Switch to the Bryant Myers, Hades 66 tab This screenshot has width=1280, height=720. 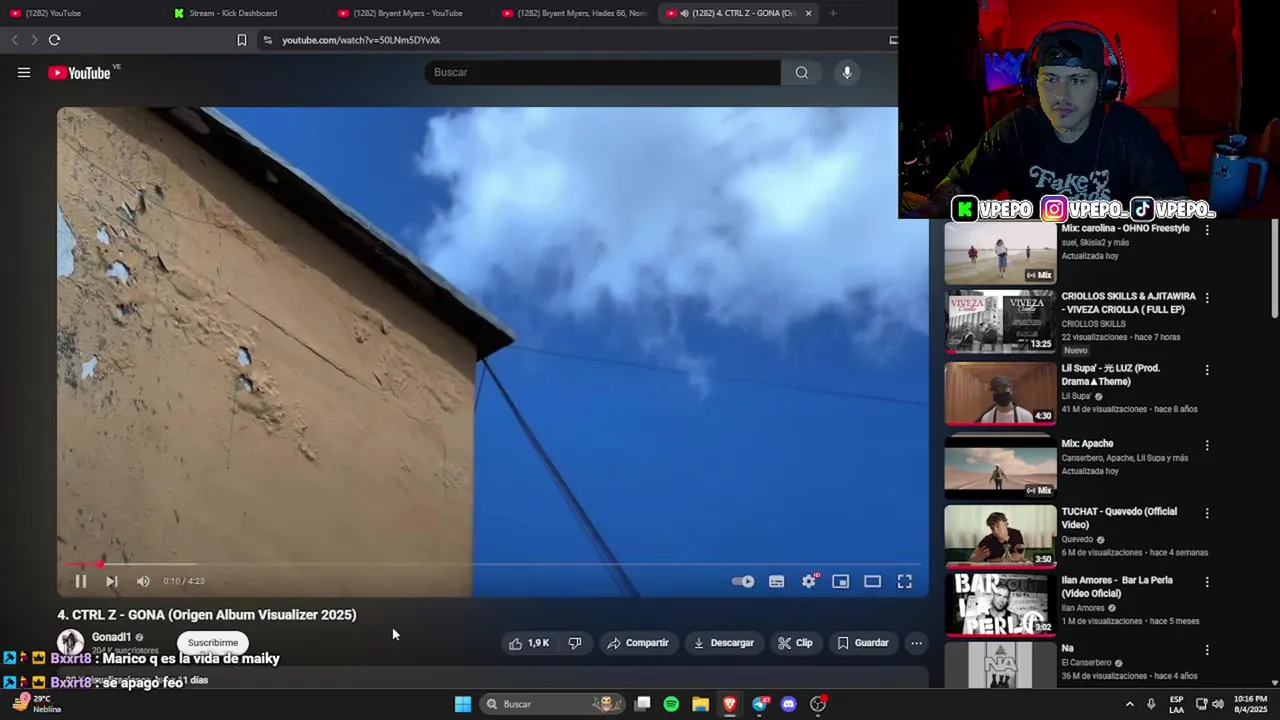574,13
